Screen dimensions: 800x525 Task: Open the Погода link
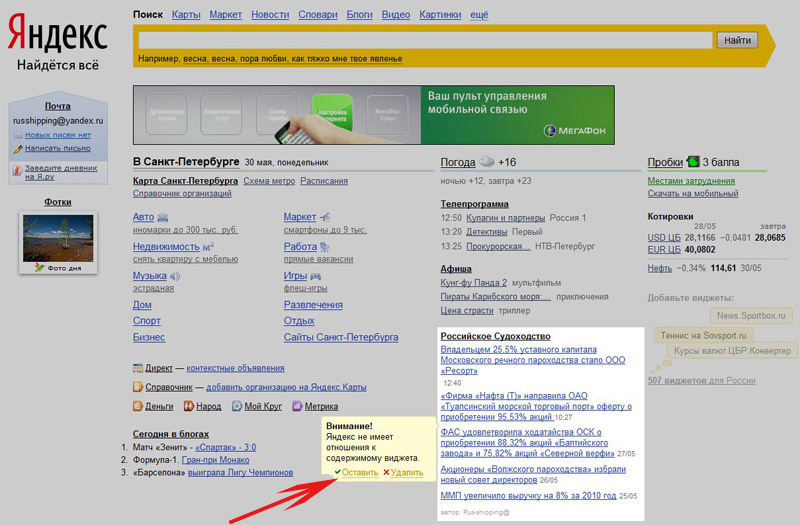(x=458, y=162)
